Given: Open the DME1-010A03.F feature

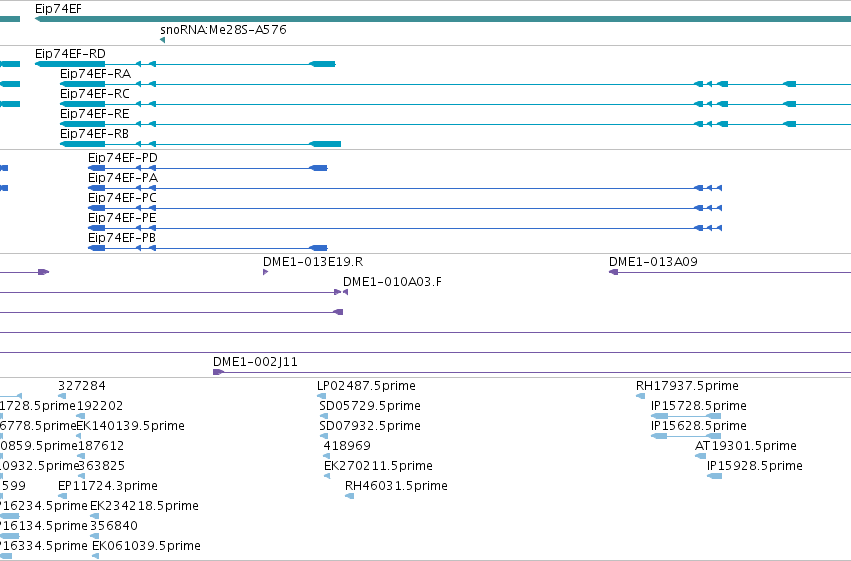Looking at the screenshot, I should (345, 292).
